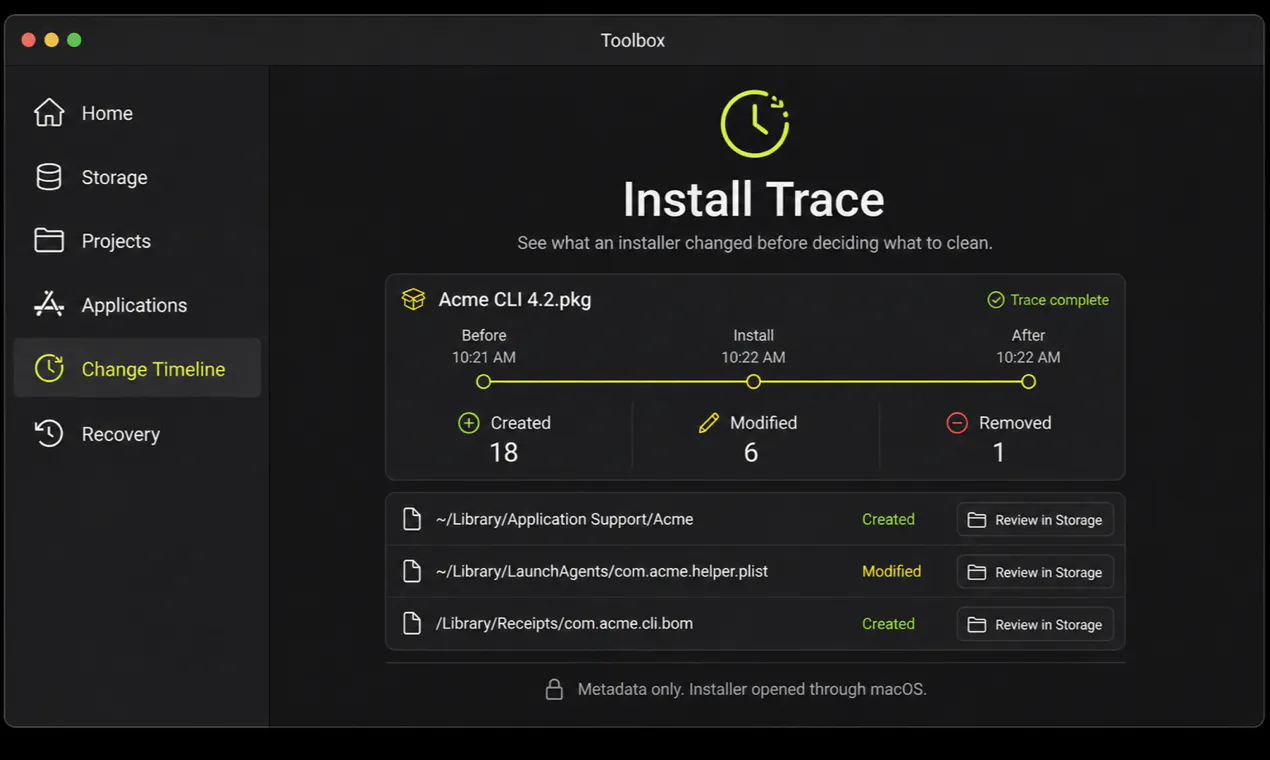Click the package box icon beside Acme CLI
Screen dimensions: 1270x760
[x=413, y=299]
